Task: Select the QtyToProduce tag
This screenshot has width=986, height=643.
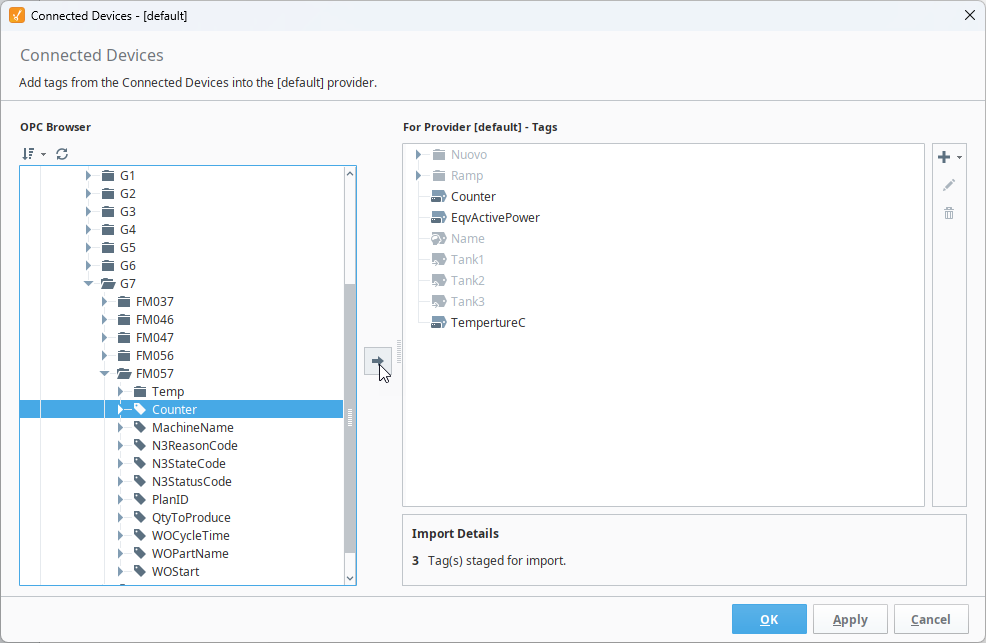Action: 191,518
